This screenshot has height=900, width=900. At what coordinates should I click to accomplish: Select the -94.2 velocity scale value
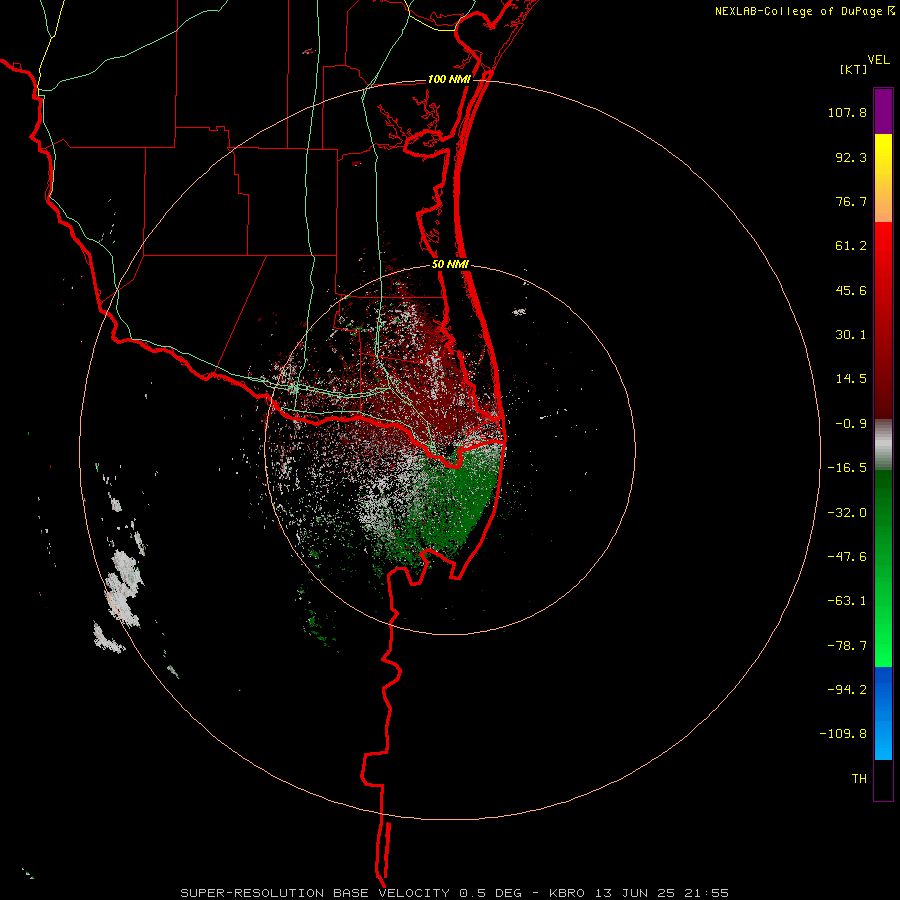(x=847, y=689)
